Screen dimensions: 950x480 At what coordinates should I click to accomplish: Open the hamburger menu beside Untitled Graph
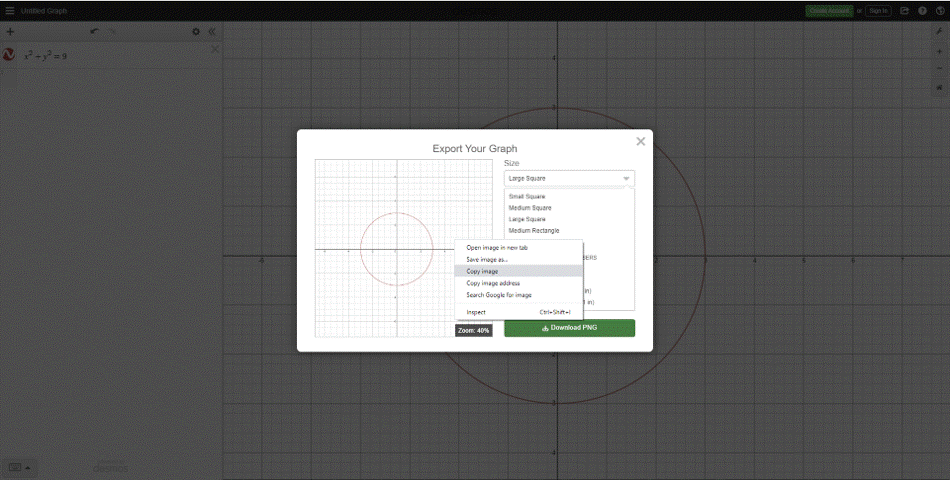tap(9, 11)
